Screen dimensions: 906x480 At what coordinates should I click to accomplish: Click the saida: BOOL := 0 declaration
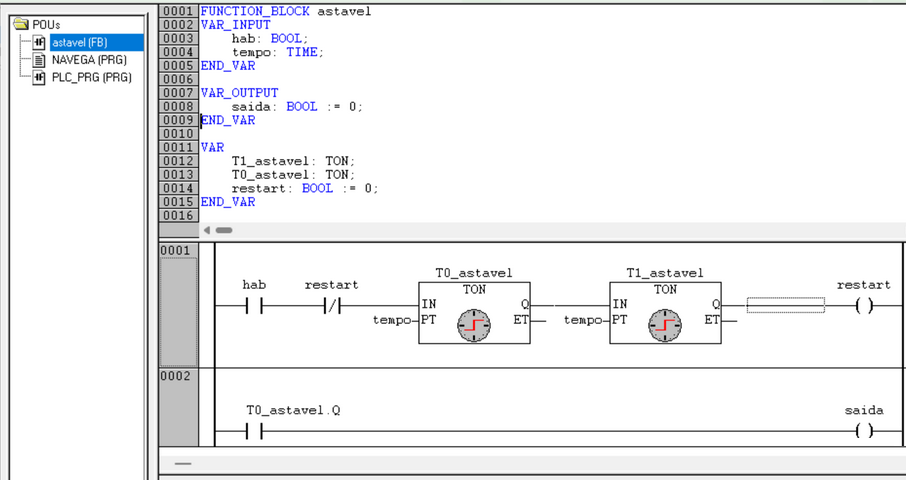297,107
